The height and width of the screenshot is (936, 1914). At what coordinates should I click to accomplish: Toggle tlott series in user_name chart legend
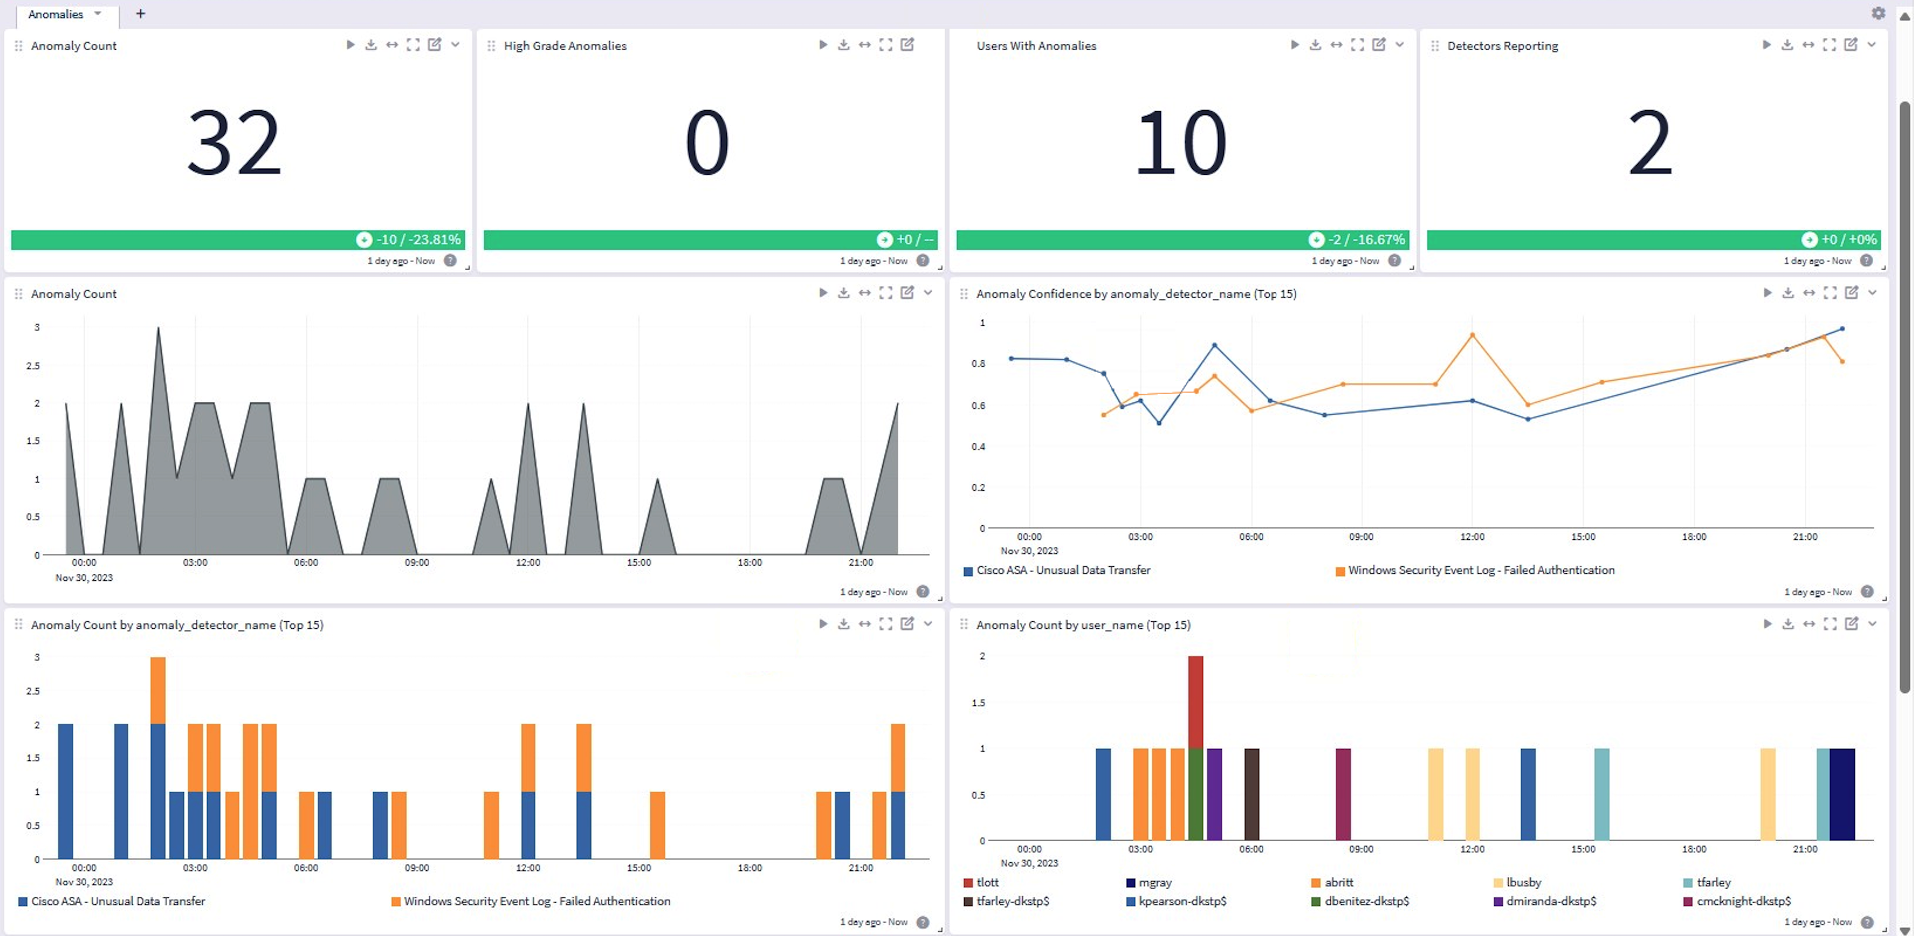pos(987,883)
